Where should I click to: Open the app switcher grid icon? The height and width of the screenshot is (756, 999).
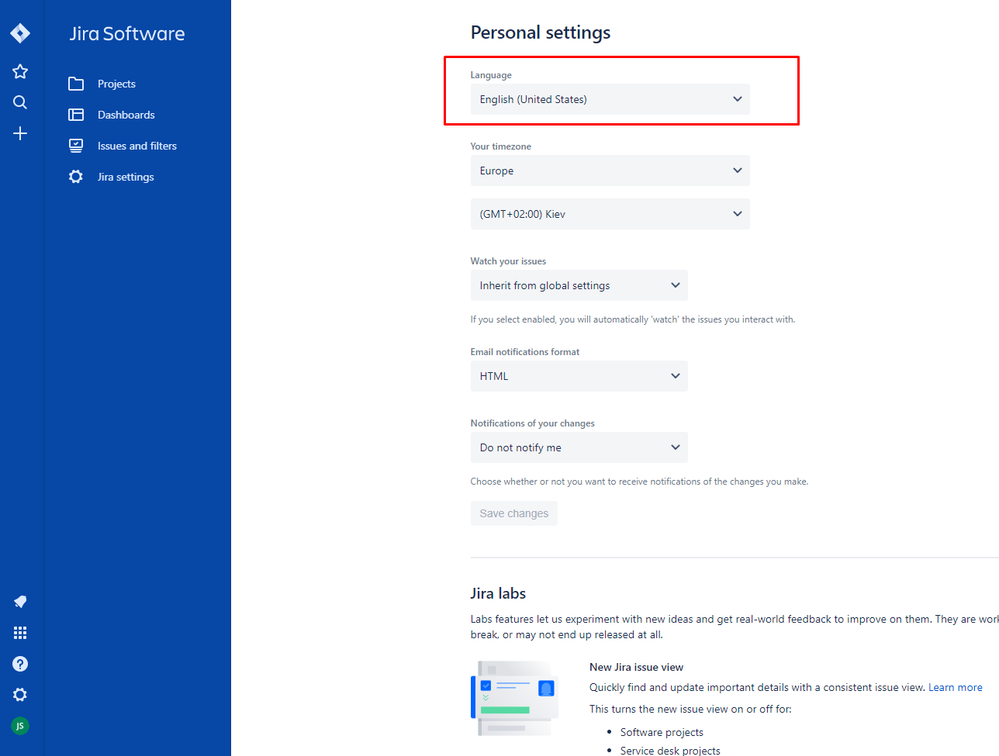tap(20, 632)
